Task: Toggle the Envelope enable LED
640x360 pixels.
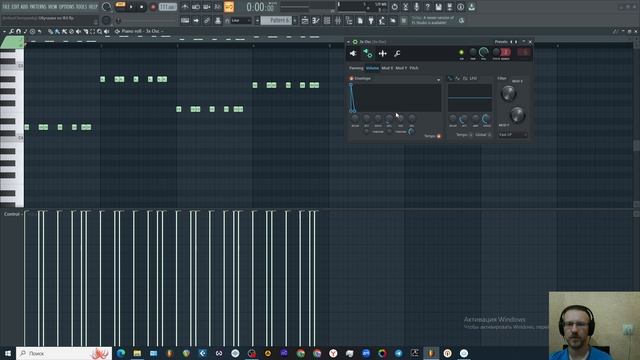Action: (x=351, y=78)
